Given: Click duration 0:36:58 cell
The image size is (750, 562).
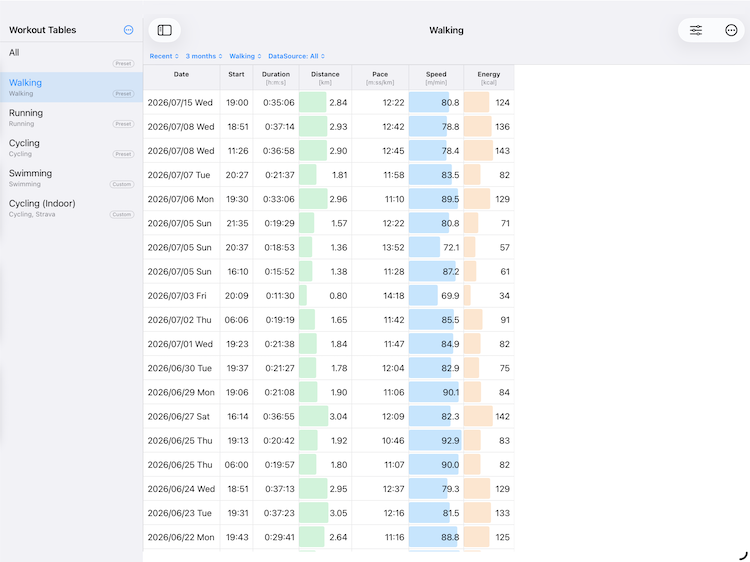Looking at the screenshot, I should click(x=278, y=151).
